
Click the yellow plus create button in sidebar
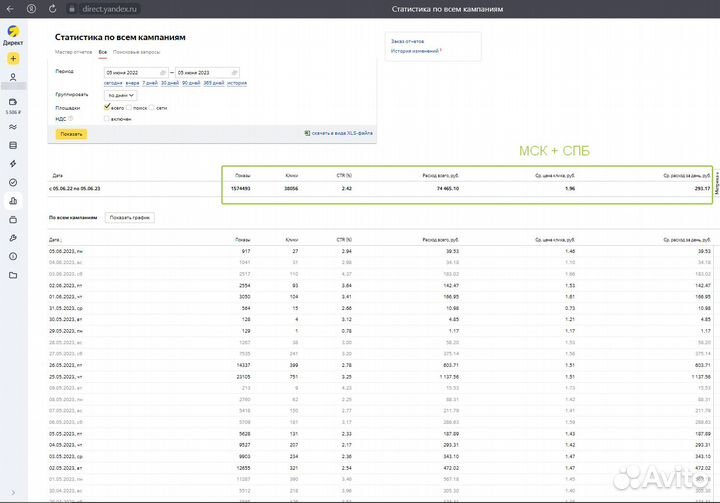(x=13, y=59)
